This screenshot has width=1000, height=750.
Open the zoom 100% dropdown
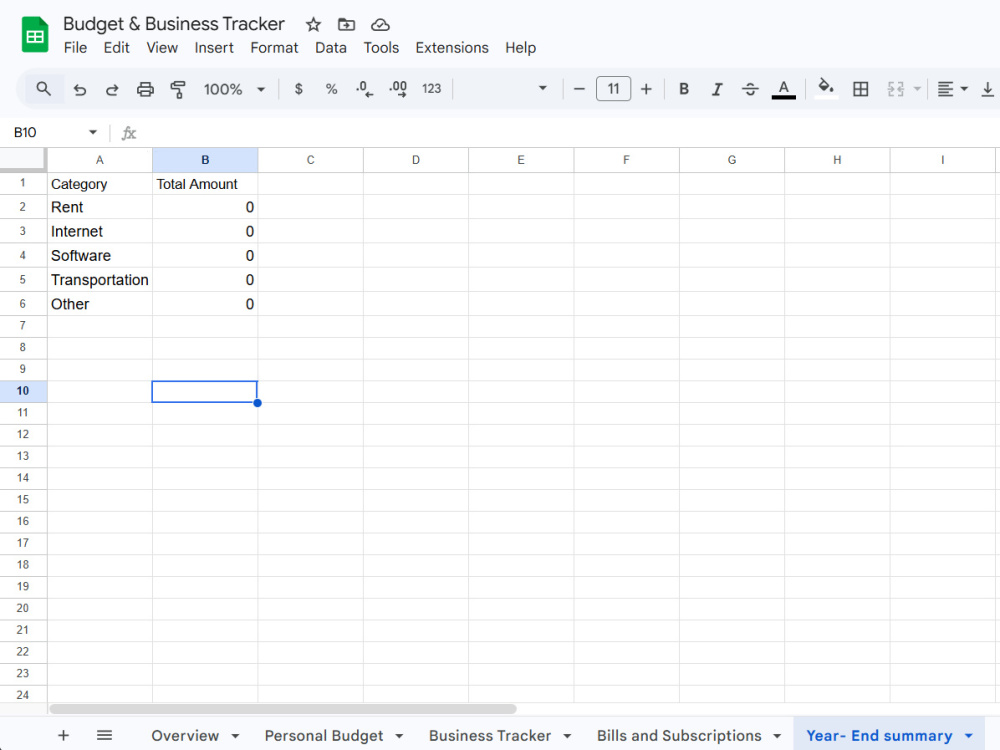click(234, 89)
